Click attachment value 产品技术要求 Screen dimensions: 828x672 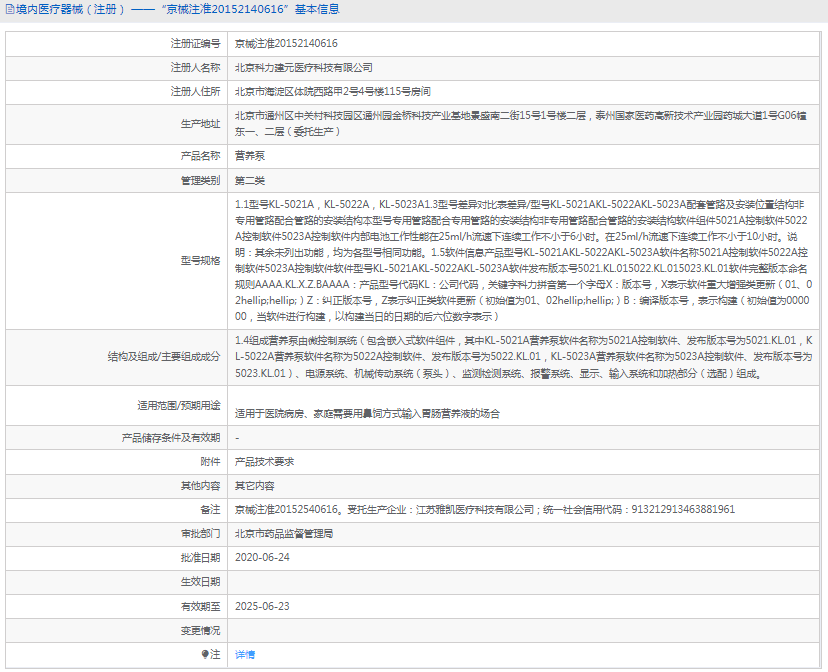(265, 461)
